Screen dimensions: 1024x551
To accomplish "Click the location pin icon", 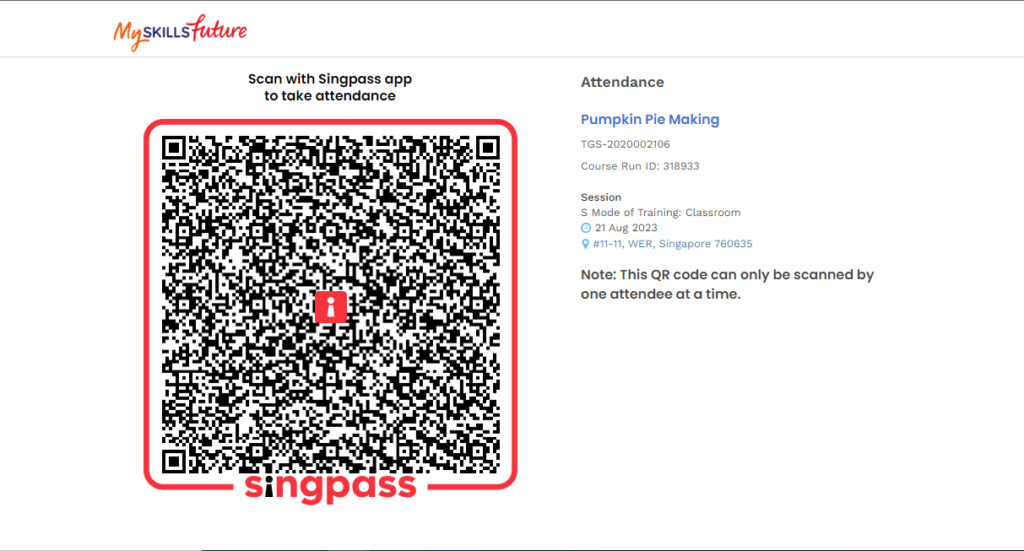I will [585, 244].
